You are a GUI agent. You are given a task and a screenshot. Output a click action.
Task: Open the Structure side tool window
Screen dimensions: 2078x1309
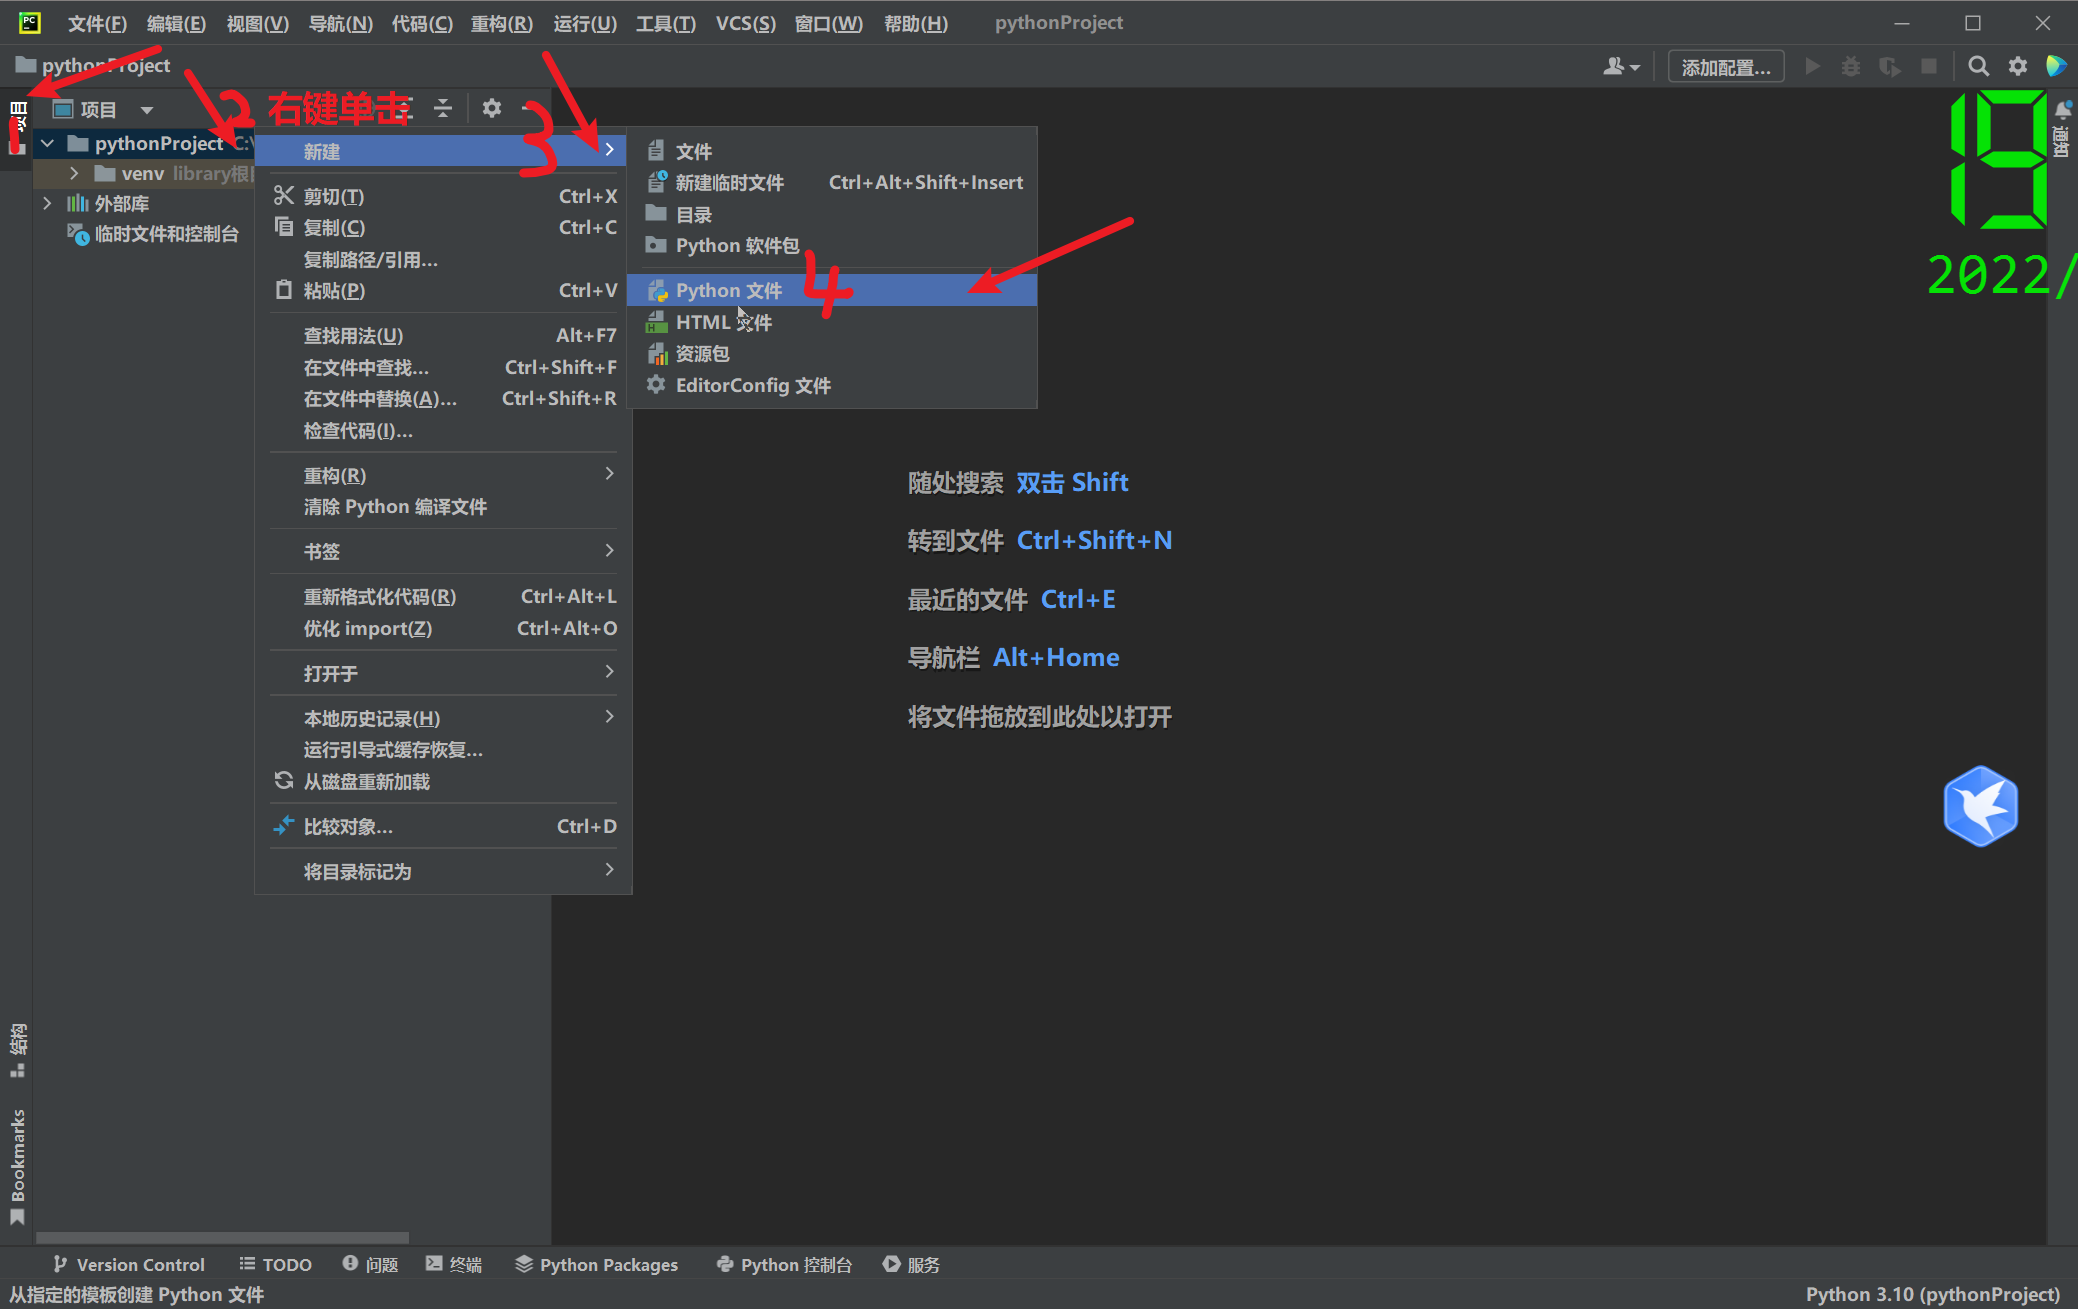17,1050
